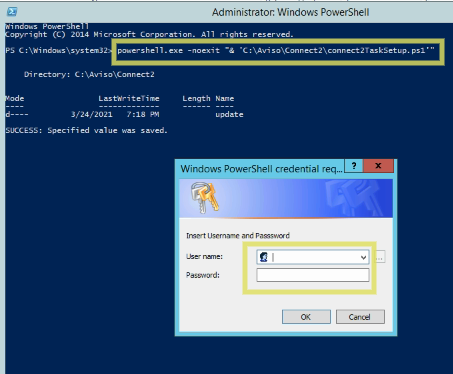
Task: Click the PowerShell window title bar icon
Action: pos(12,12)
